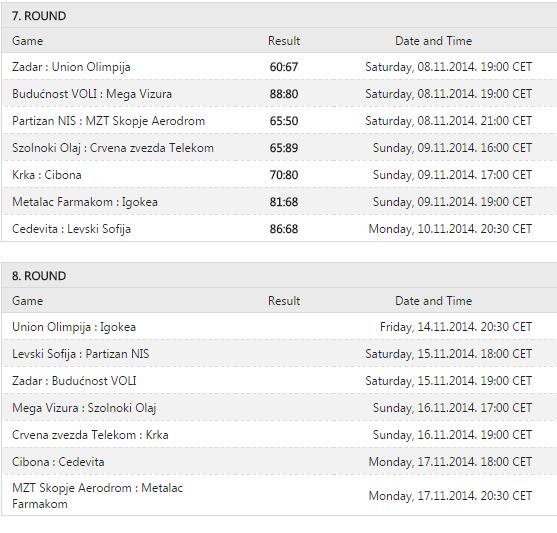Viewport: 557px width, 533px height.
Task: Click the 65:89 result for Szolnoki Olaj
Action: [x=283, y=148]
